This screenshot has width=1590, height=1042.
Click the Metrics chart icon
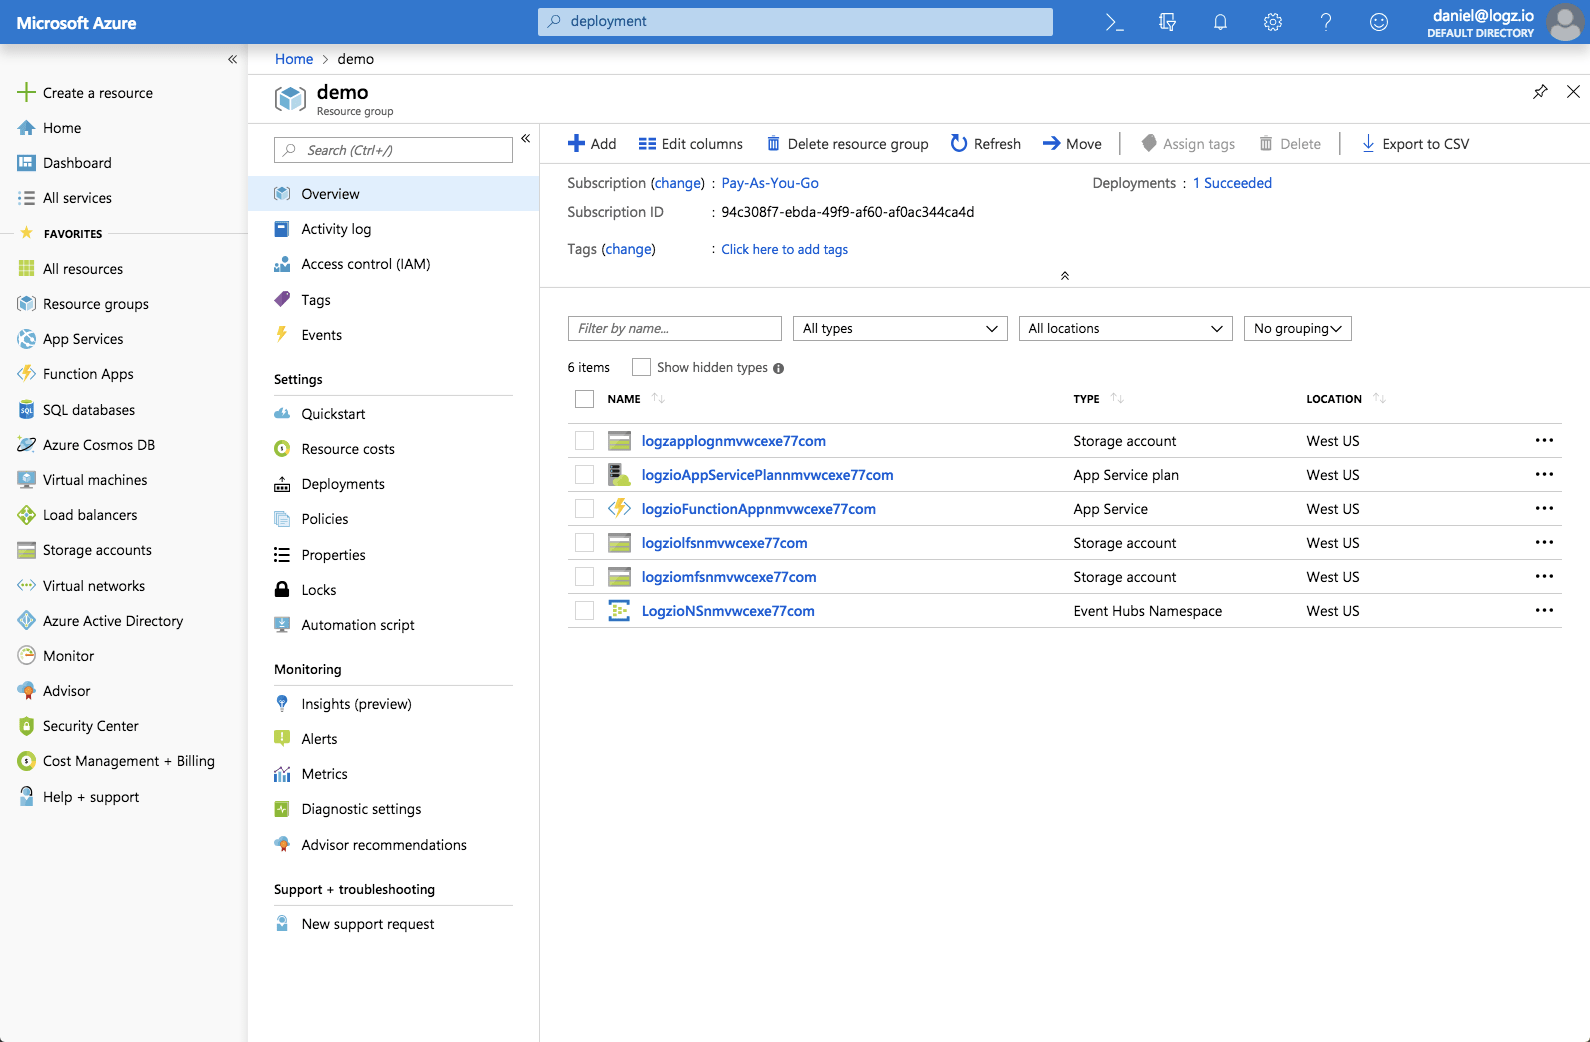(282, 774)
